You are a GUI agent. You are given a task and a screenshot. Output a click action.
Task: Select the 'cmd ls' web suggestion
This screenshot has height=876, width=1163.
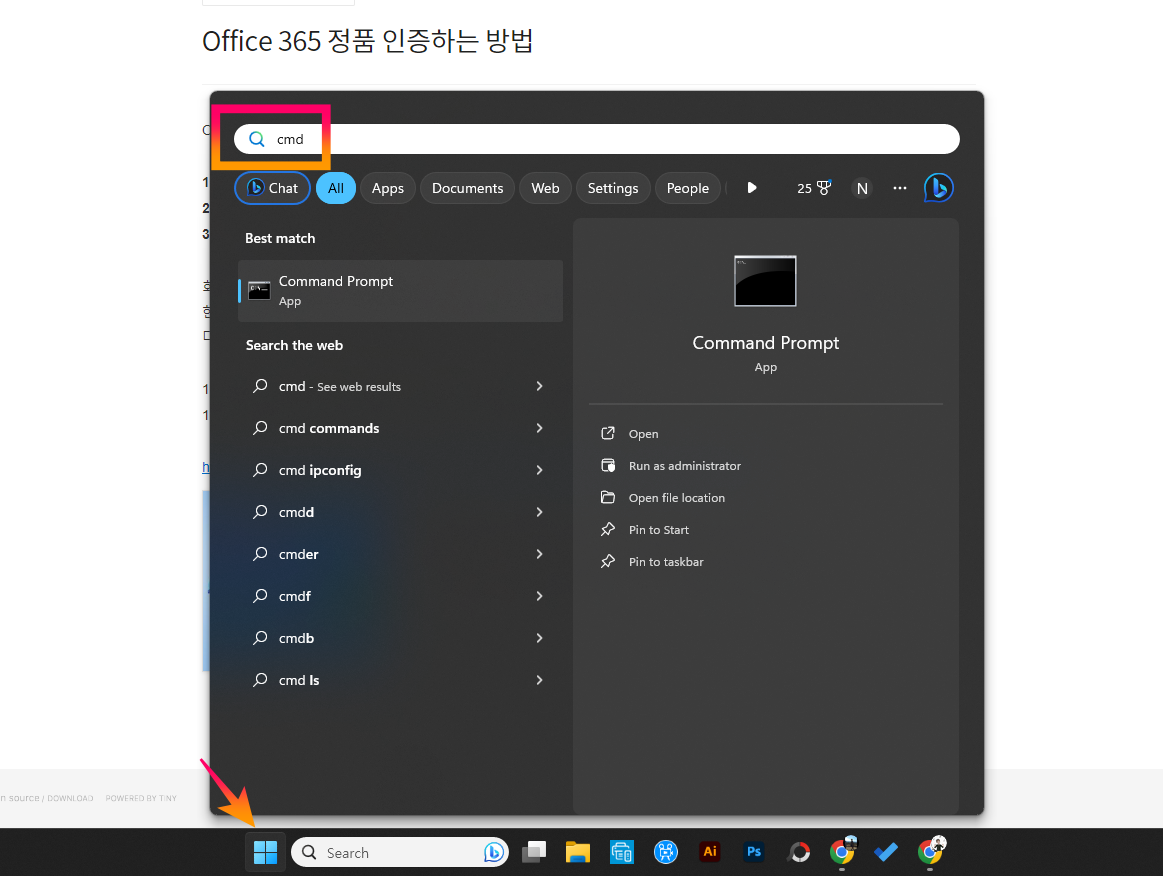[401, 680]
